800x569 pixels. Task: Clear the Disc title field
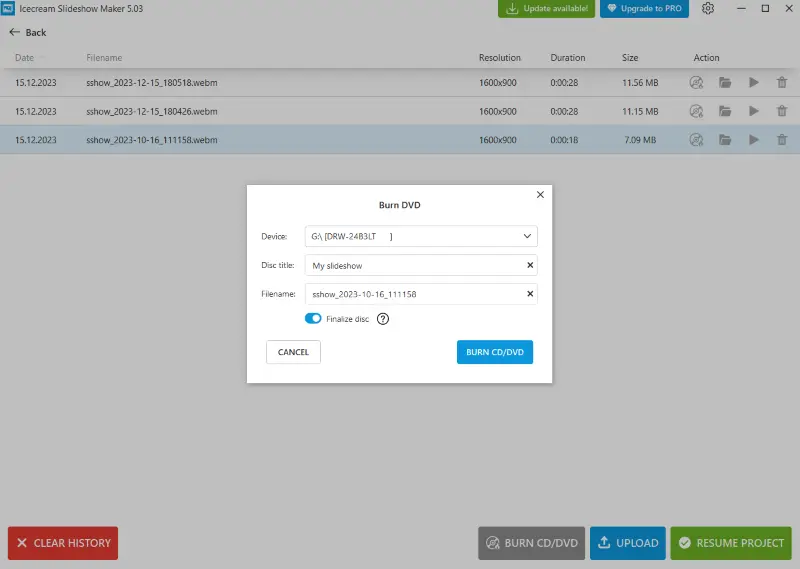pos(530,265)
